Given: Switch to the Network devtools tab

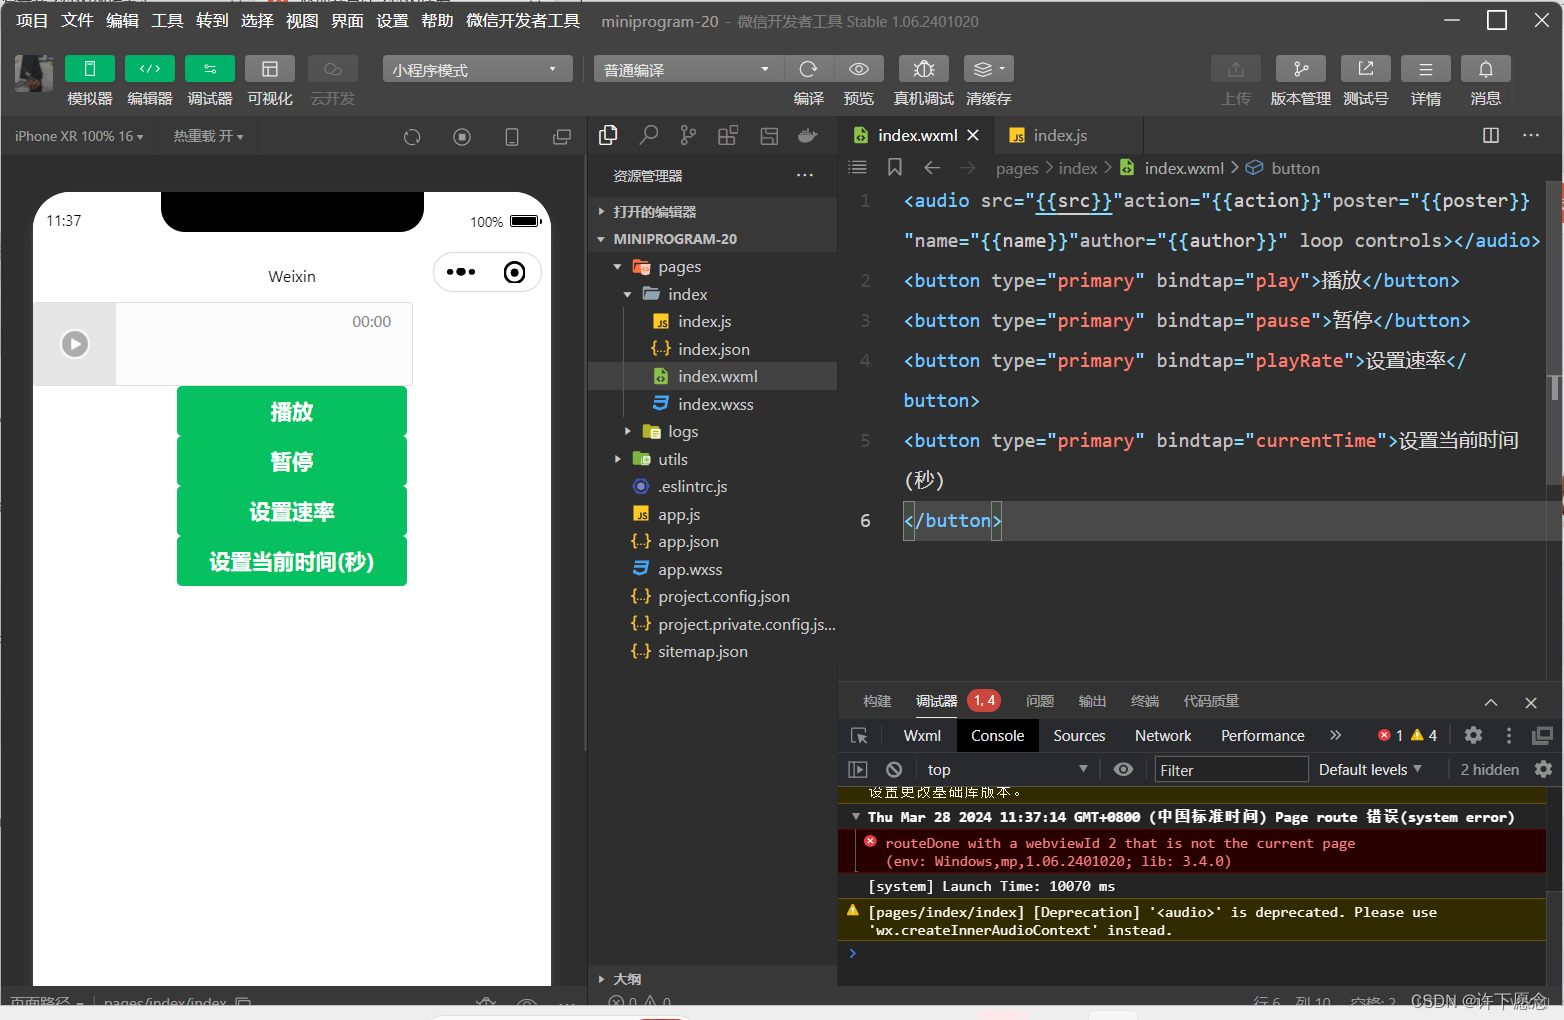Looking at the screenshot, I should [x=1163, y=736].
